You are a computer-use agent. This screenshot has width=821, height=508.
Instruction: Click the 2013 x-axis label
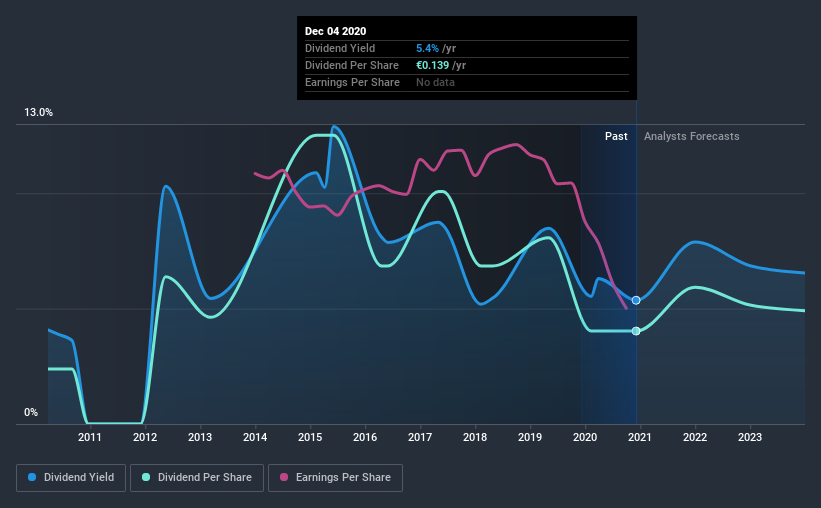[200, 437]
